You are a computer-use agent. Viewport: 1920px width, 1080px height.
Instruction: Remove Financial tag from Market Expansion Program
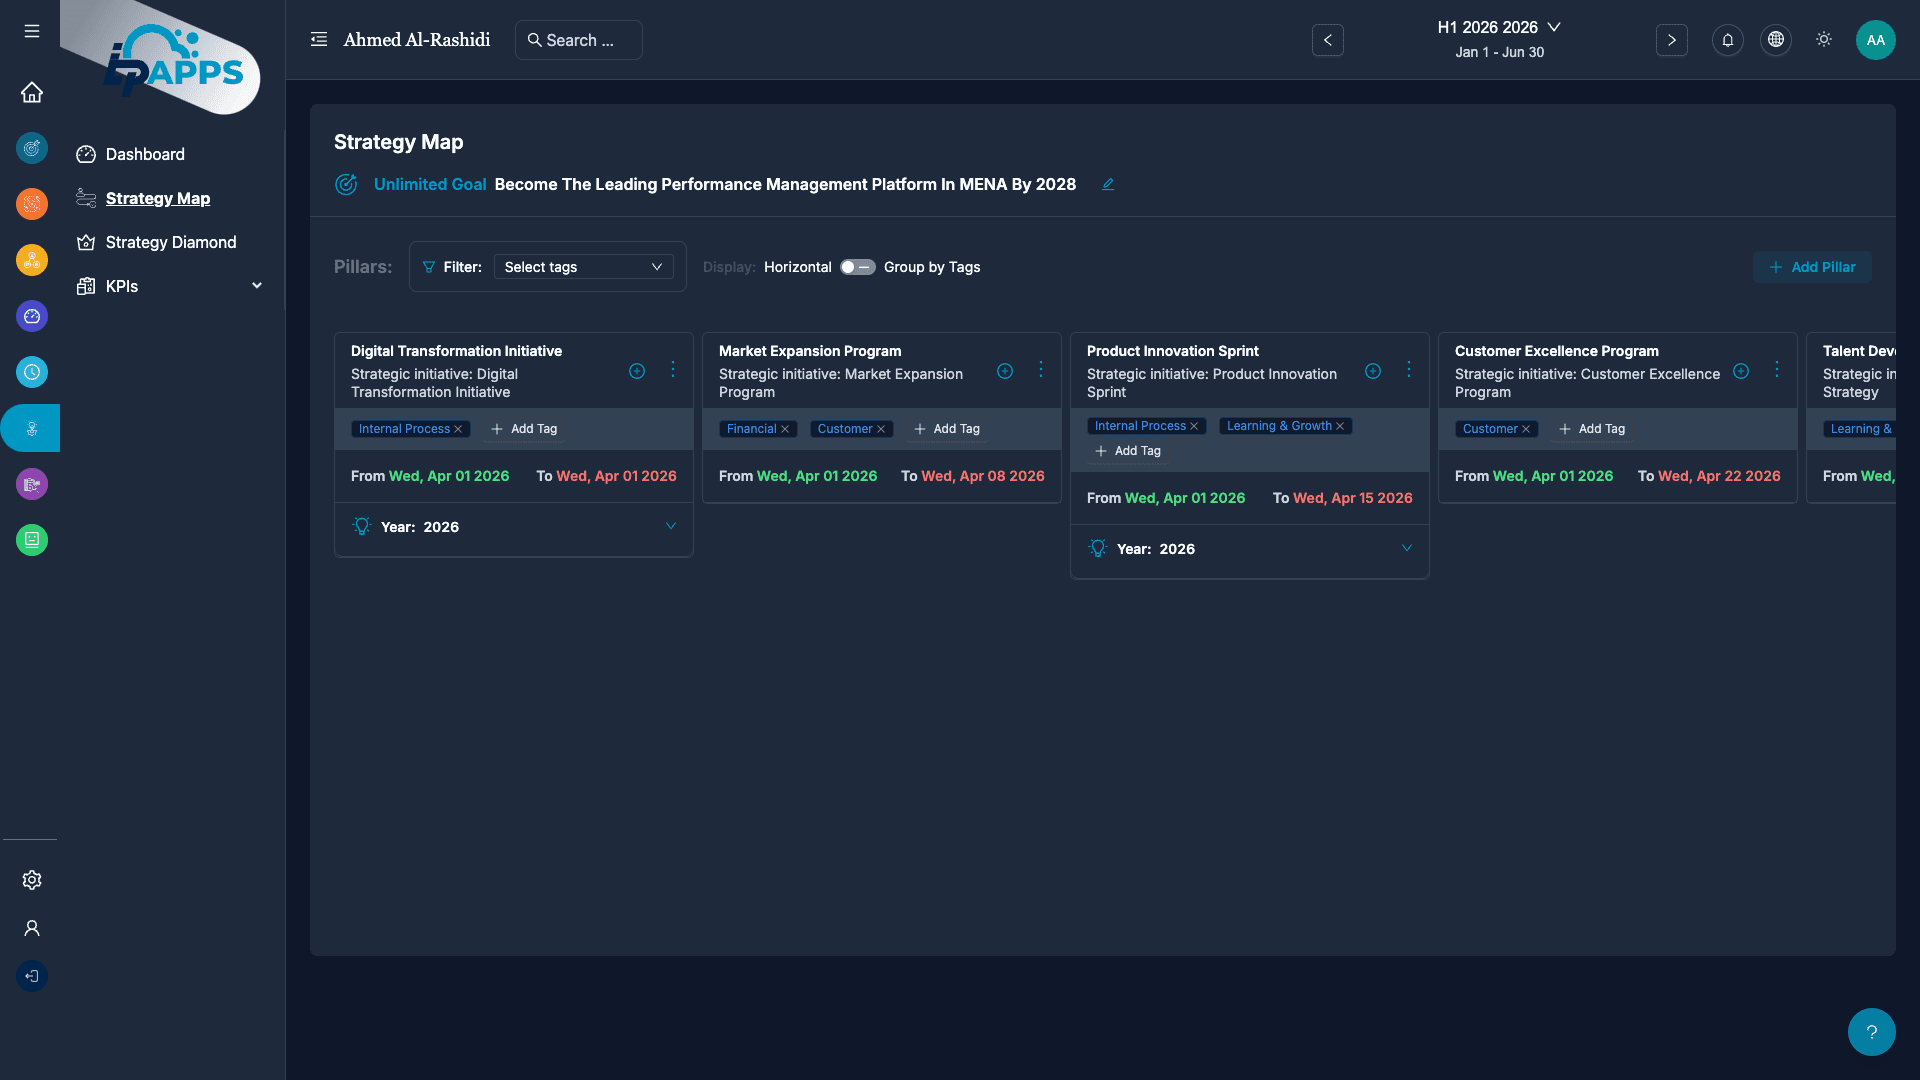(x=785, y=429)
